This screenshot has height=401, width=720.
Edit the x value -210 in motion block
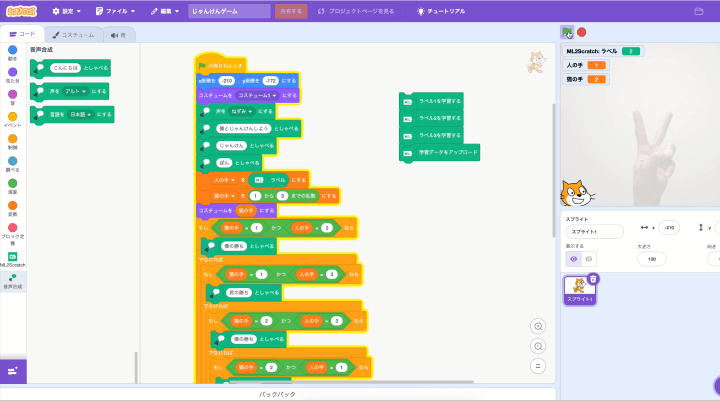(226, 81)
